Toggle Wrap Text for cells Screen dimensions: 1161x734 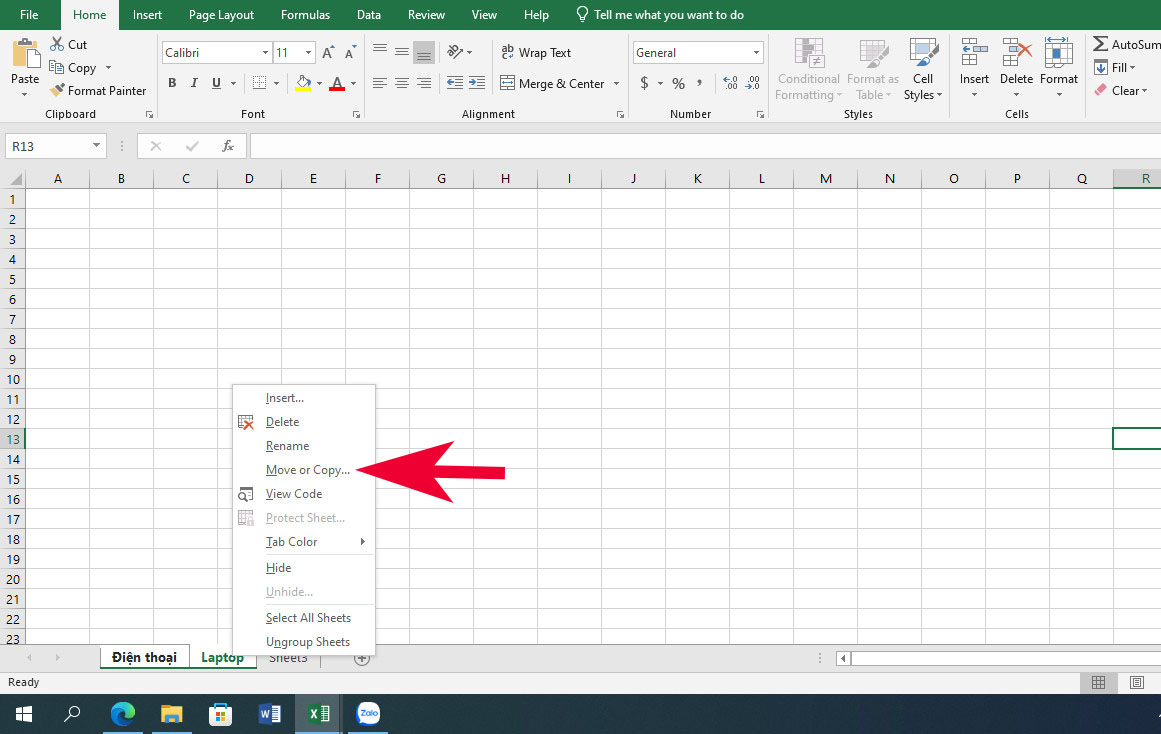pyautogui.click(x=535, y=53)
